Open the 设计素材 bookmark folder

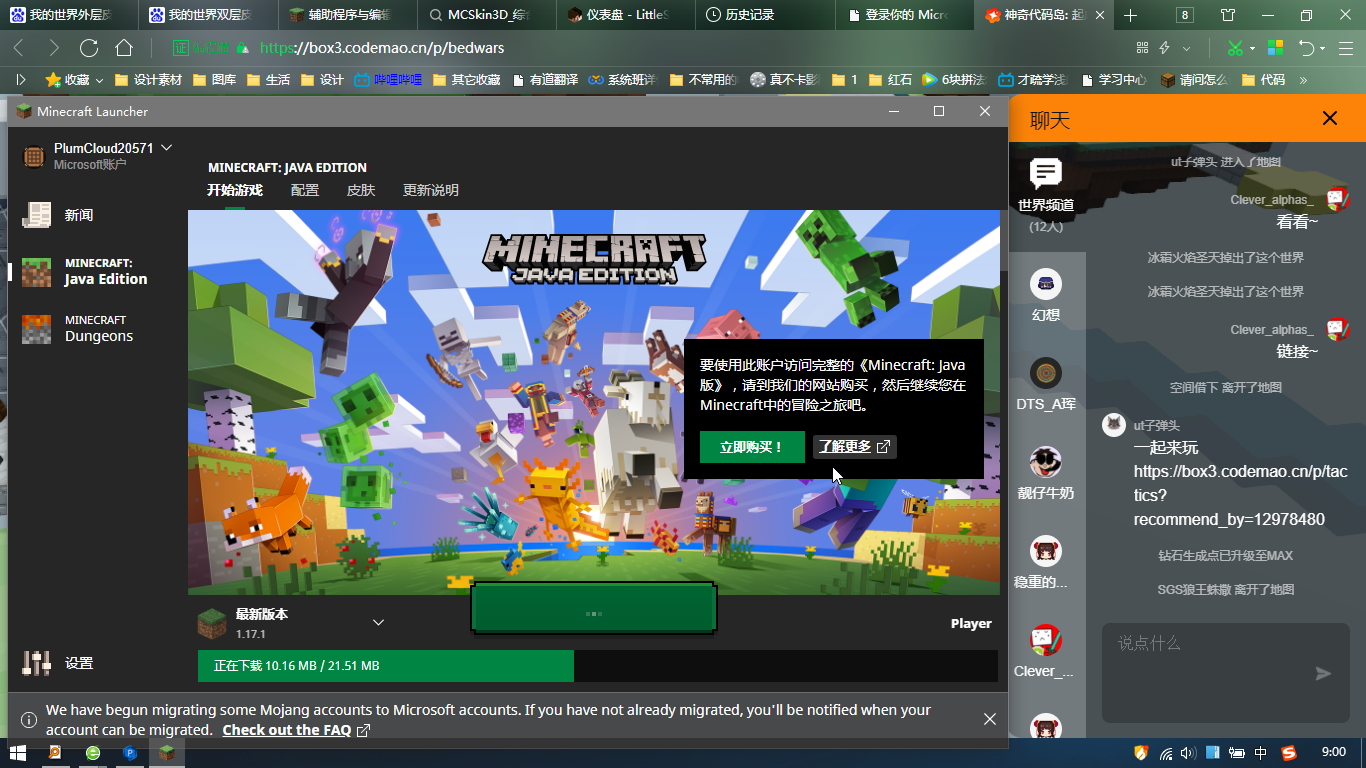click(x=149, y=80)
